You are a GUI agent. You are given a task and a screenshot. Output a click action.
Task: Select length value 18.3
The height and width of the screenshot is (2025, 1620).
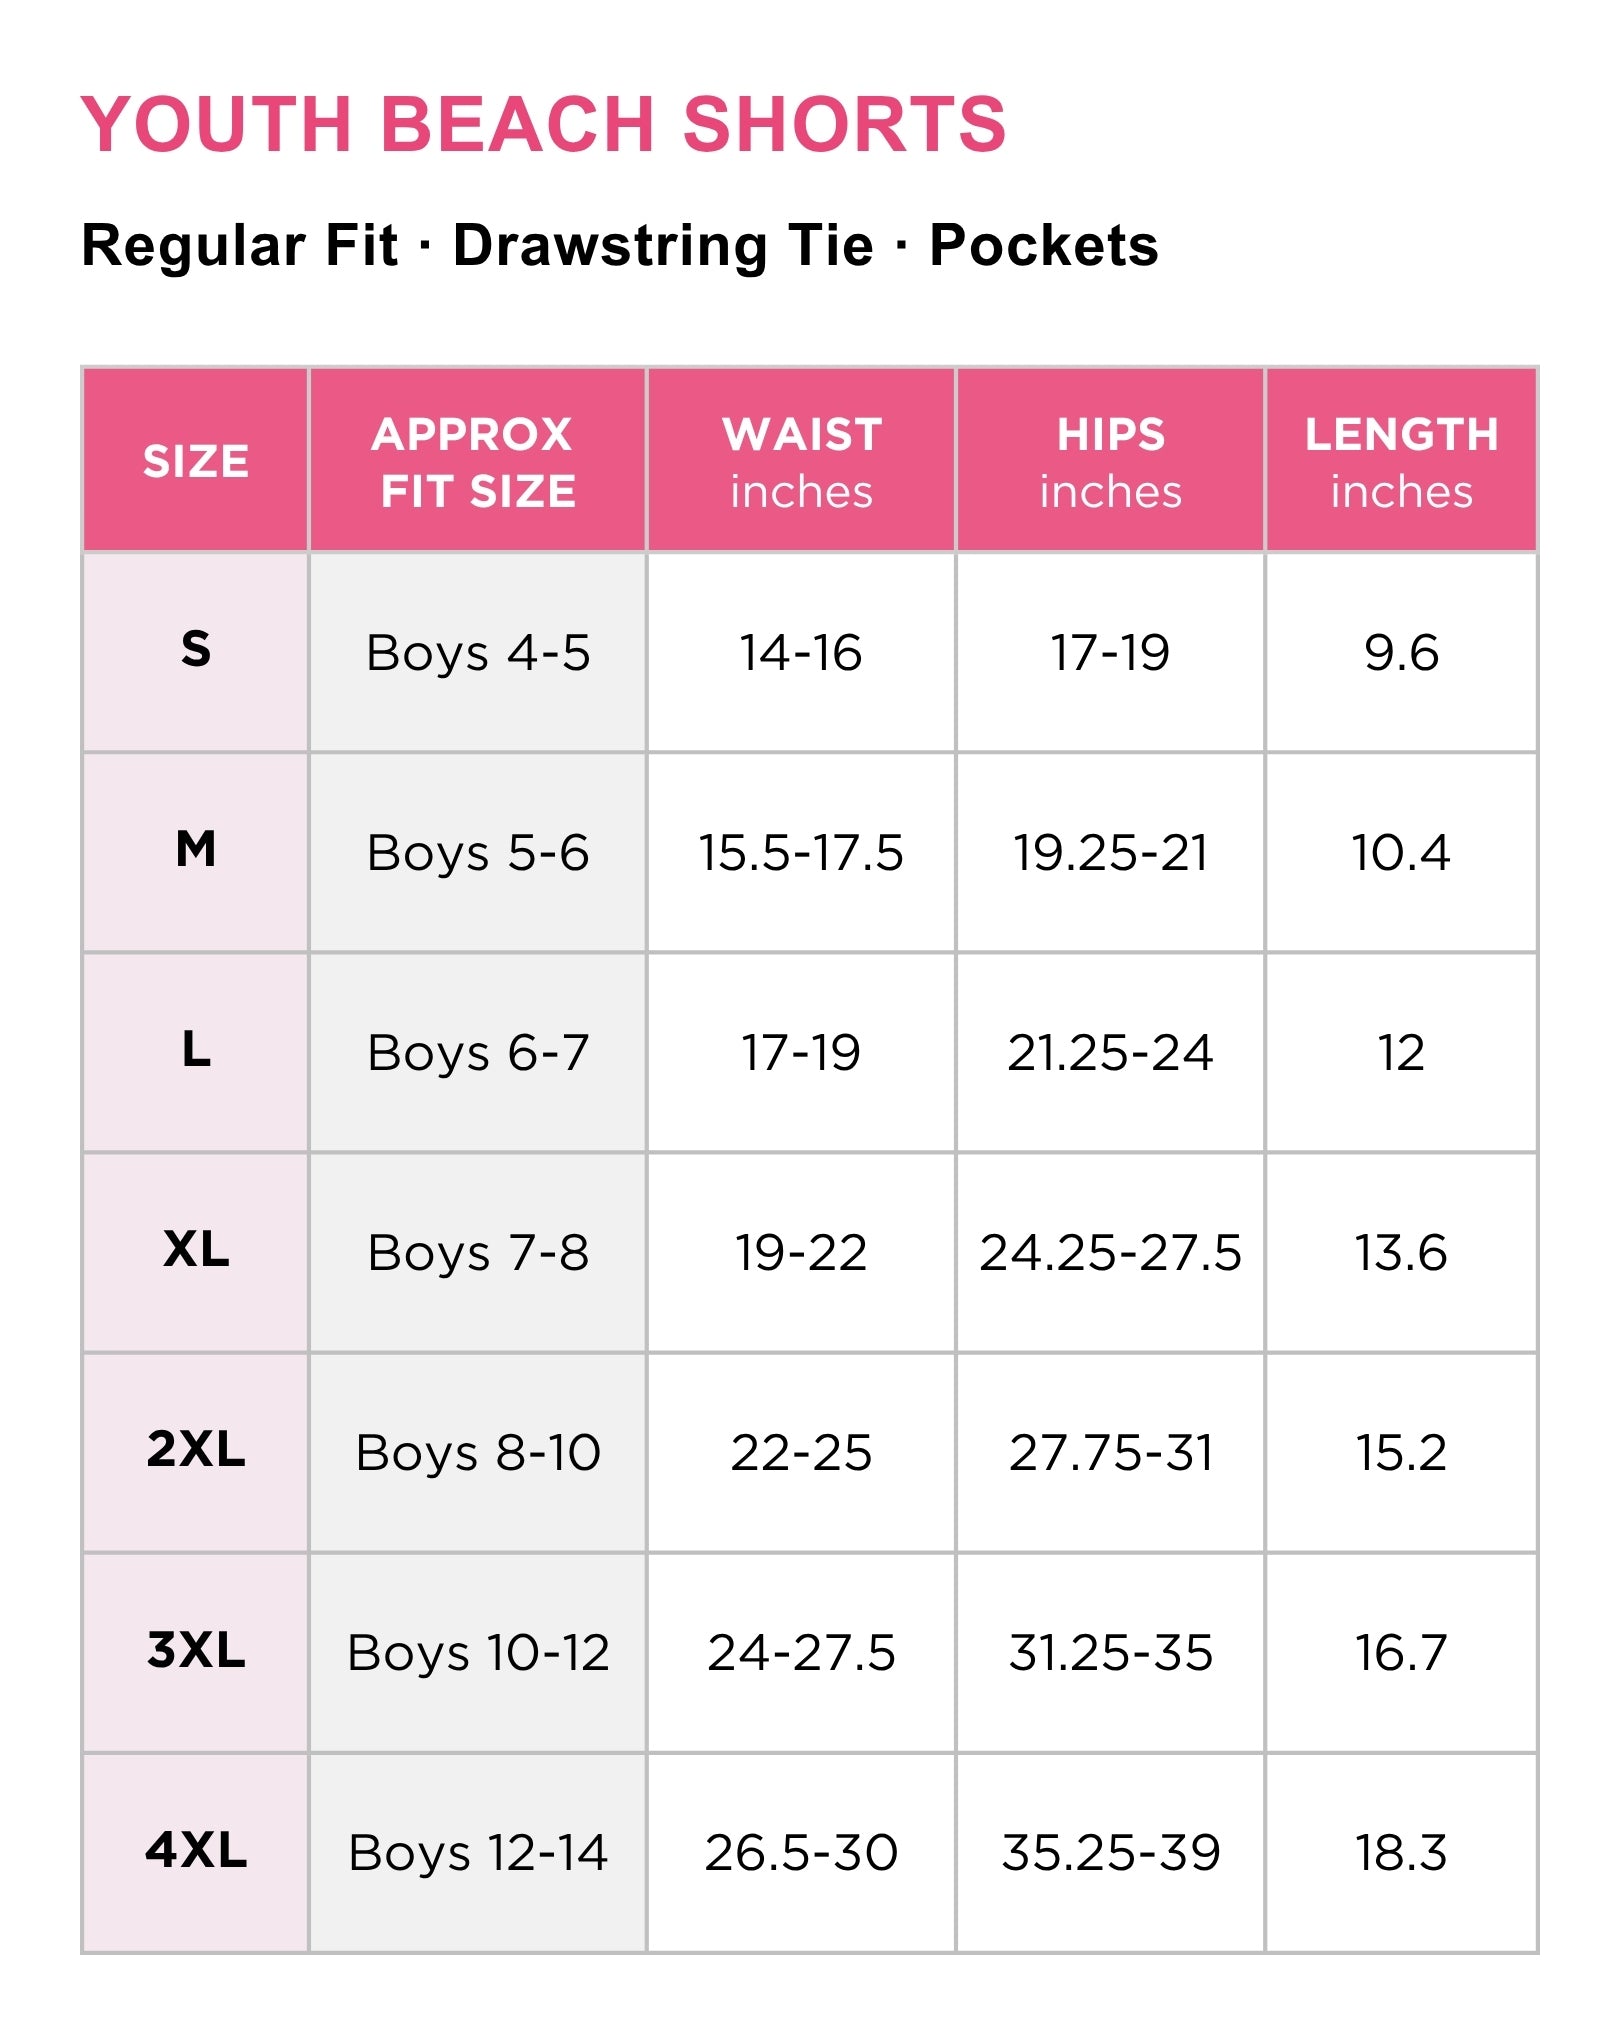click(x=1401, y=1853)
